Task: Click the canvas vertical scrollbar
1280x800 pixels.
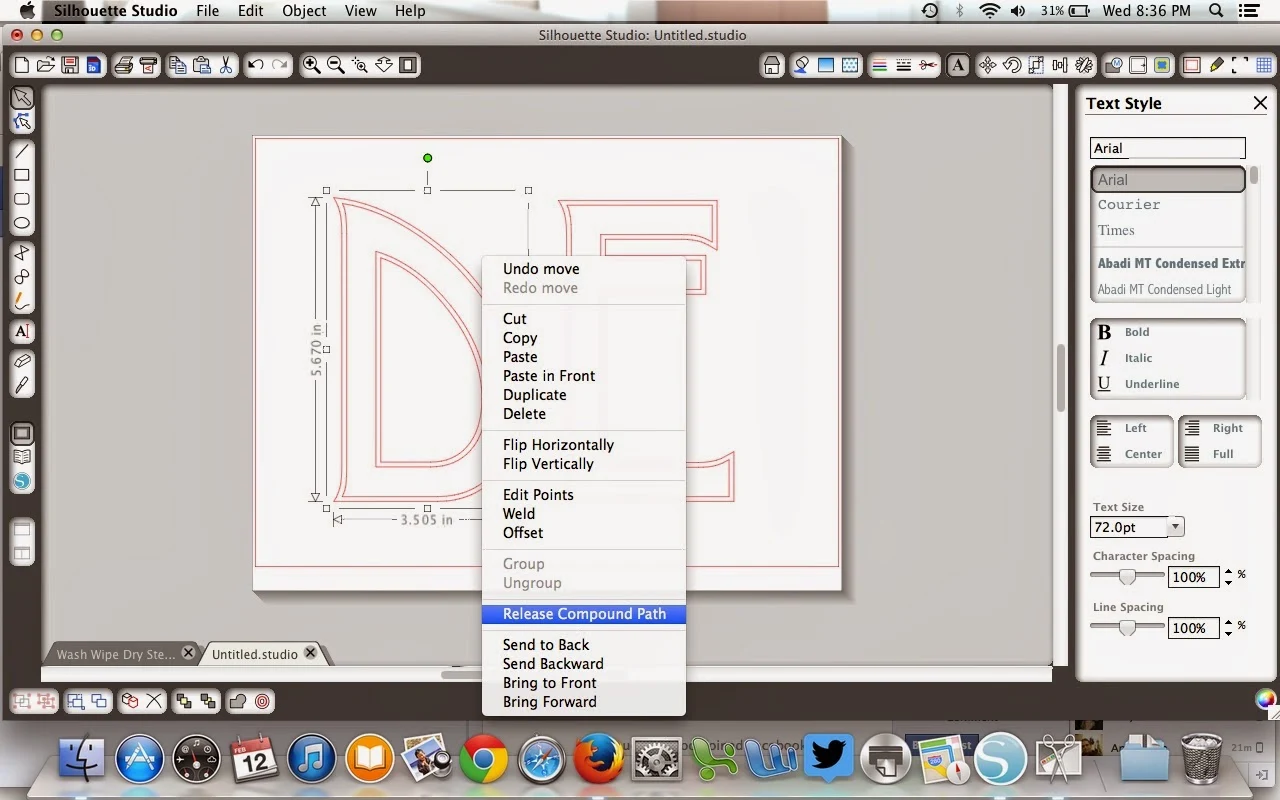Action: click(x=1059, y=377)
